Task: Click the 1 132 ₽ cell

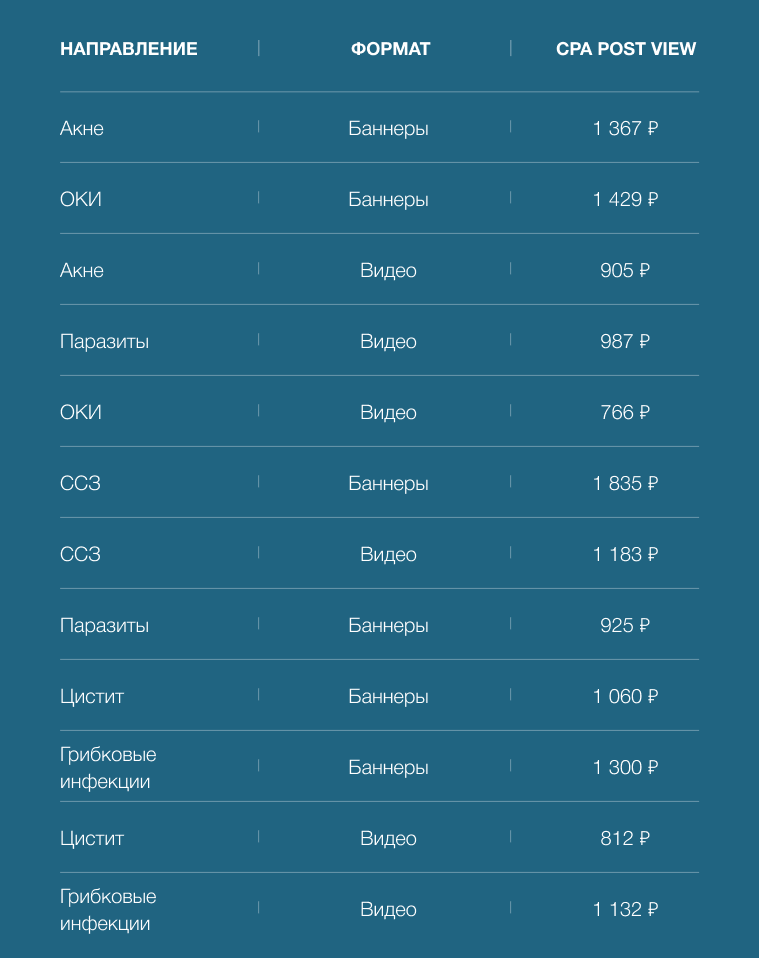Action: click(x=625, y=909)
